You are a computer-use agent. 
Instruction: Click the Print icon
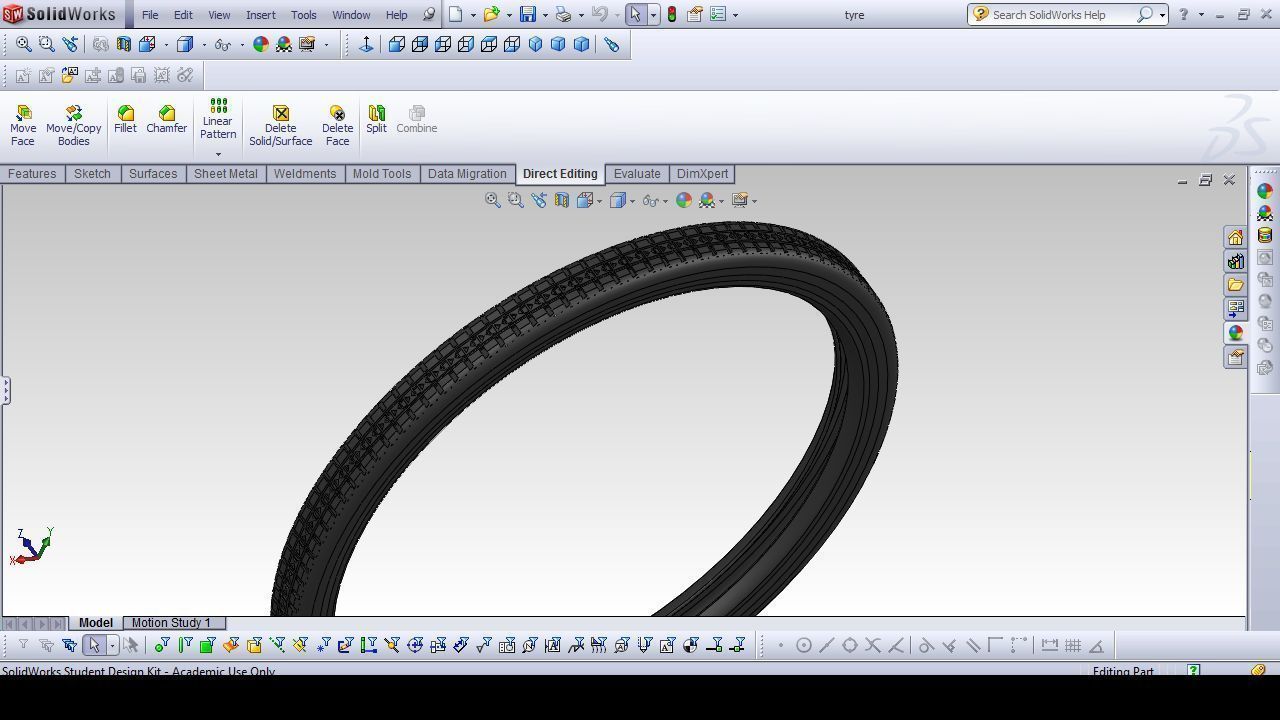tap(563, 15)
